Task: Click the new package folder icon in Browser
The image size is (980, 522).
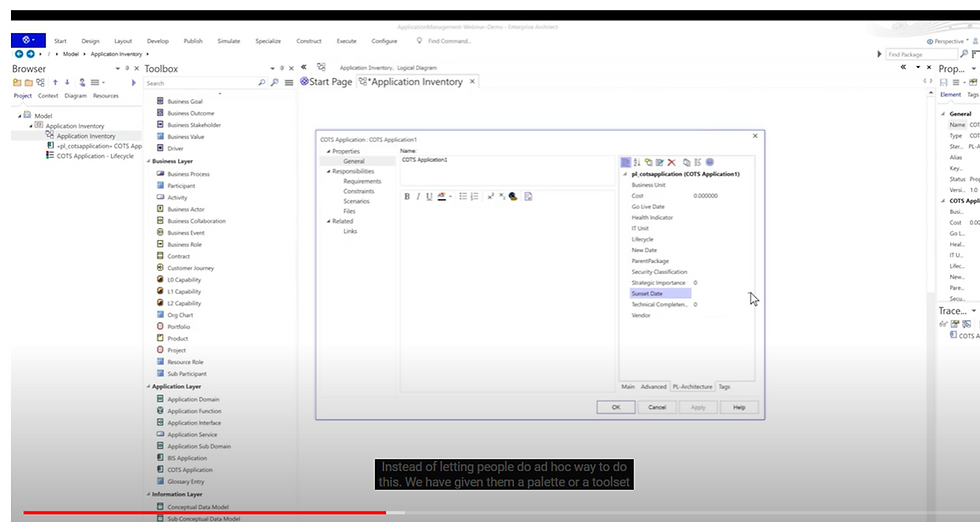Action: click(29, 83)
